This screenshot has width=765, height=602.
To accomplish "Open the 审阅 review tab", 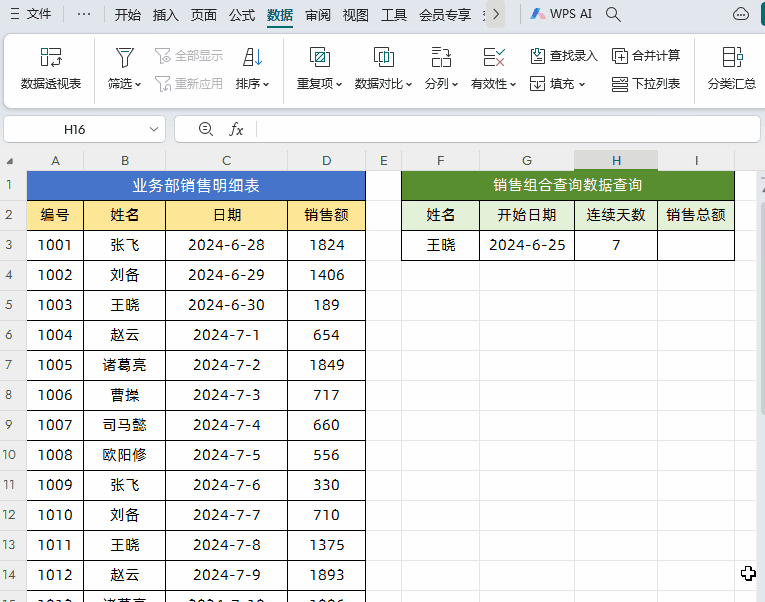I will click(318, 15).
